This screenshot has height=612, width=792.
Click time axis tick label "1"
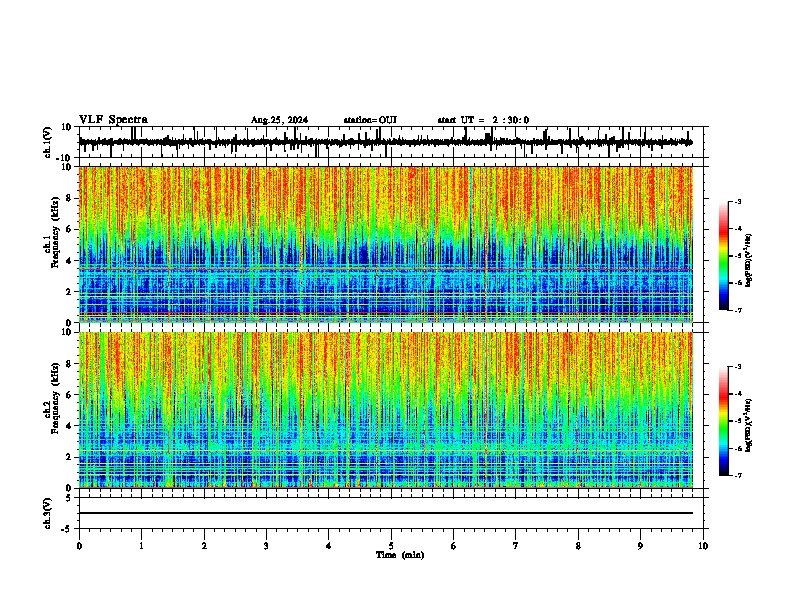coord(141,545)
